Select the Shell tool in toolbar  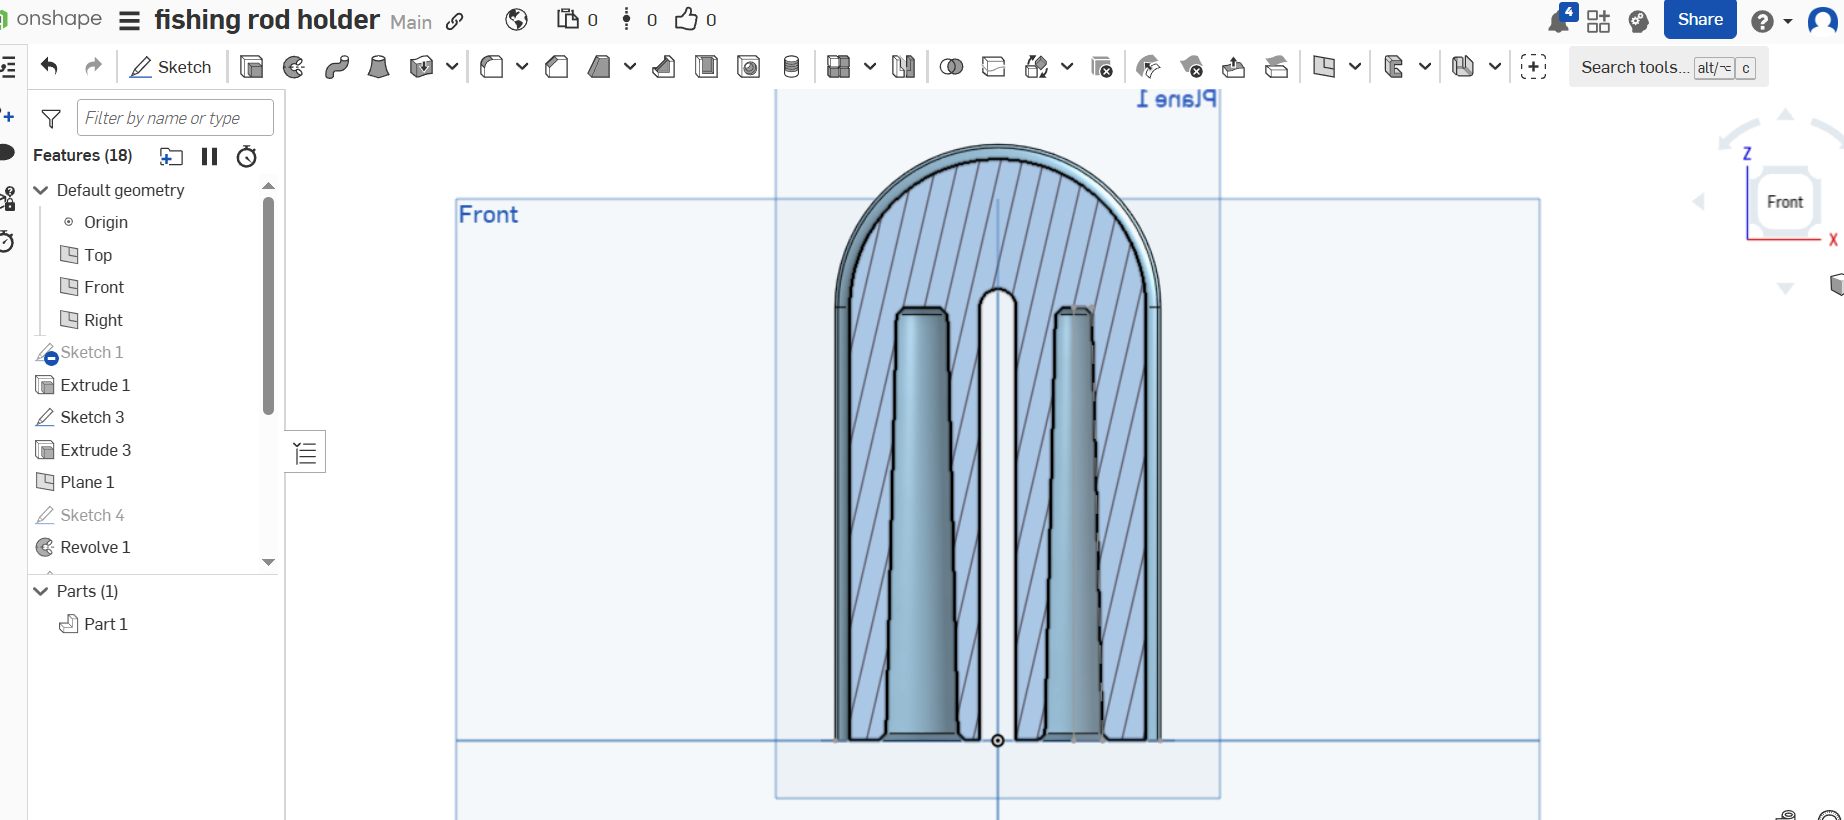(x=706, y=67)
